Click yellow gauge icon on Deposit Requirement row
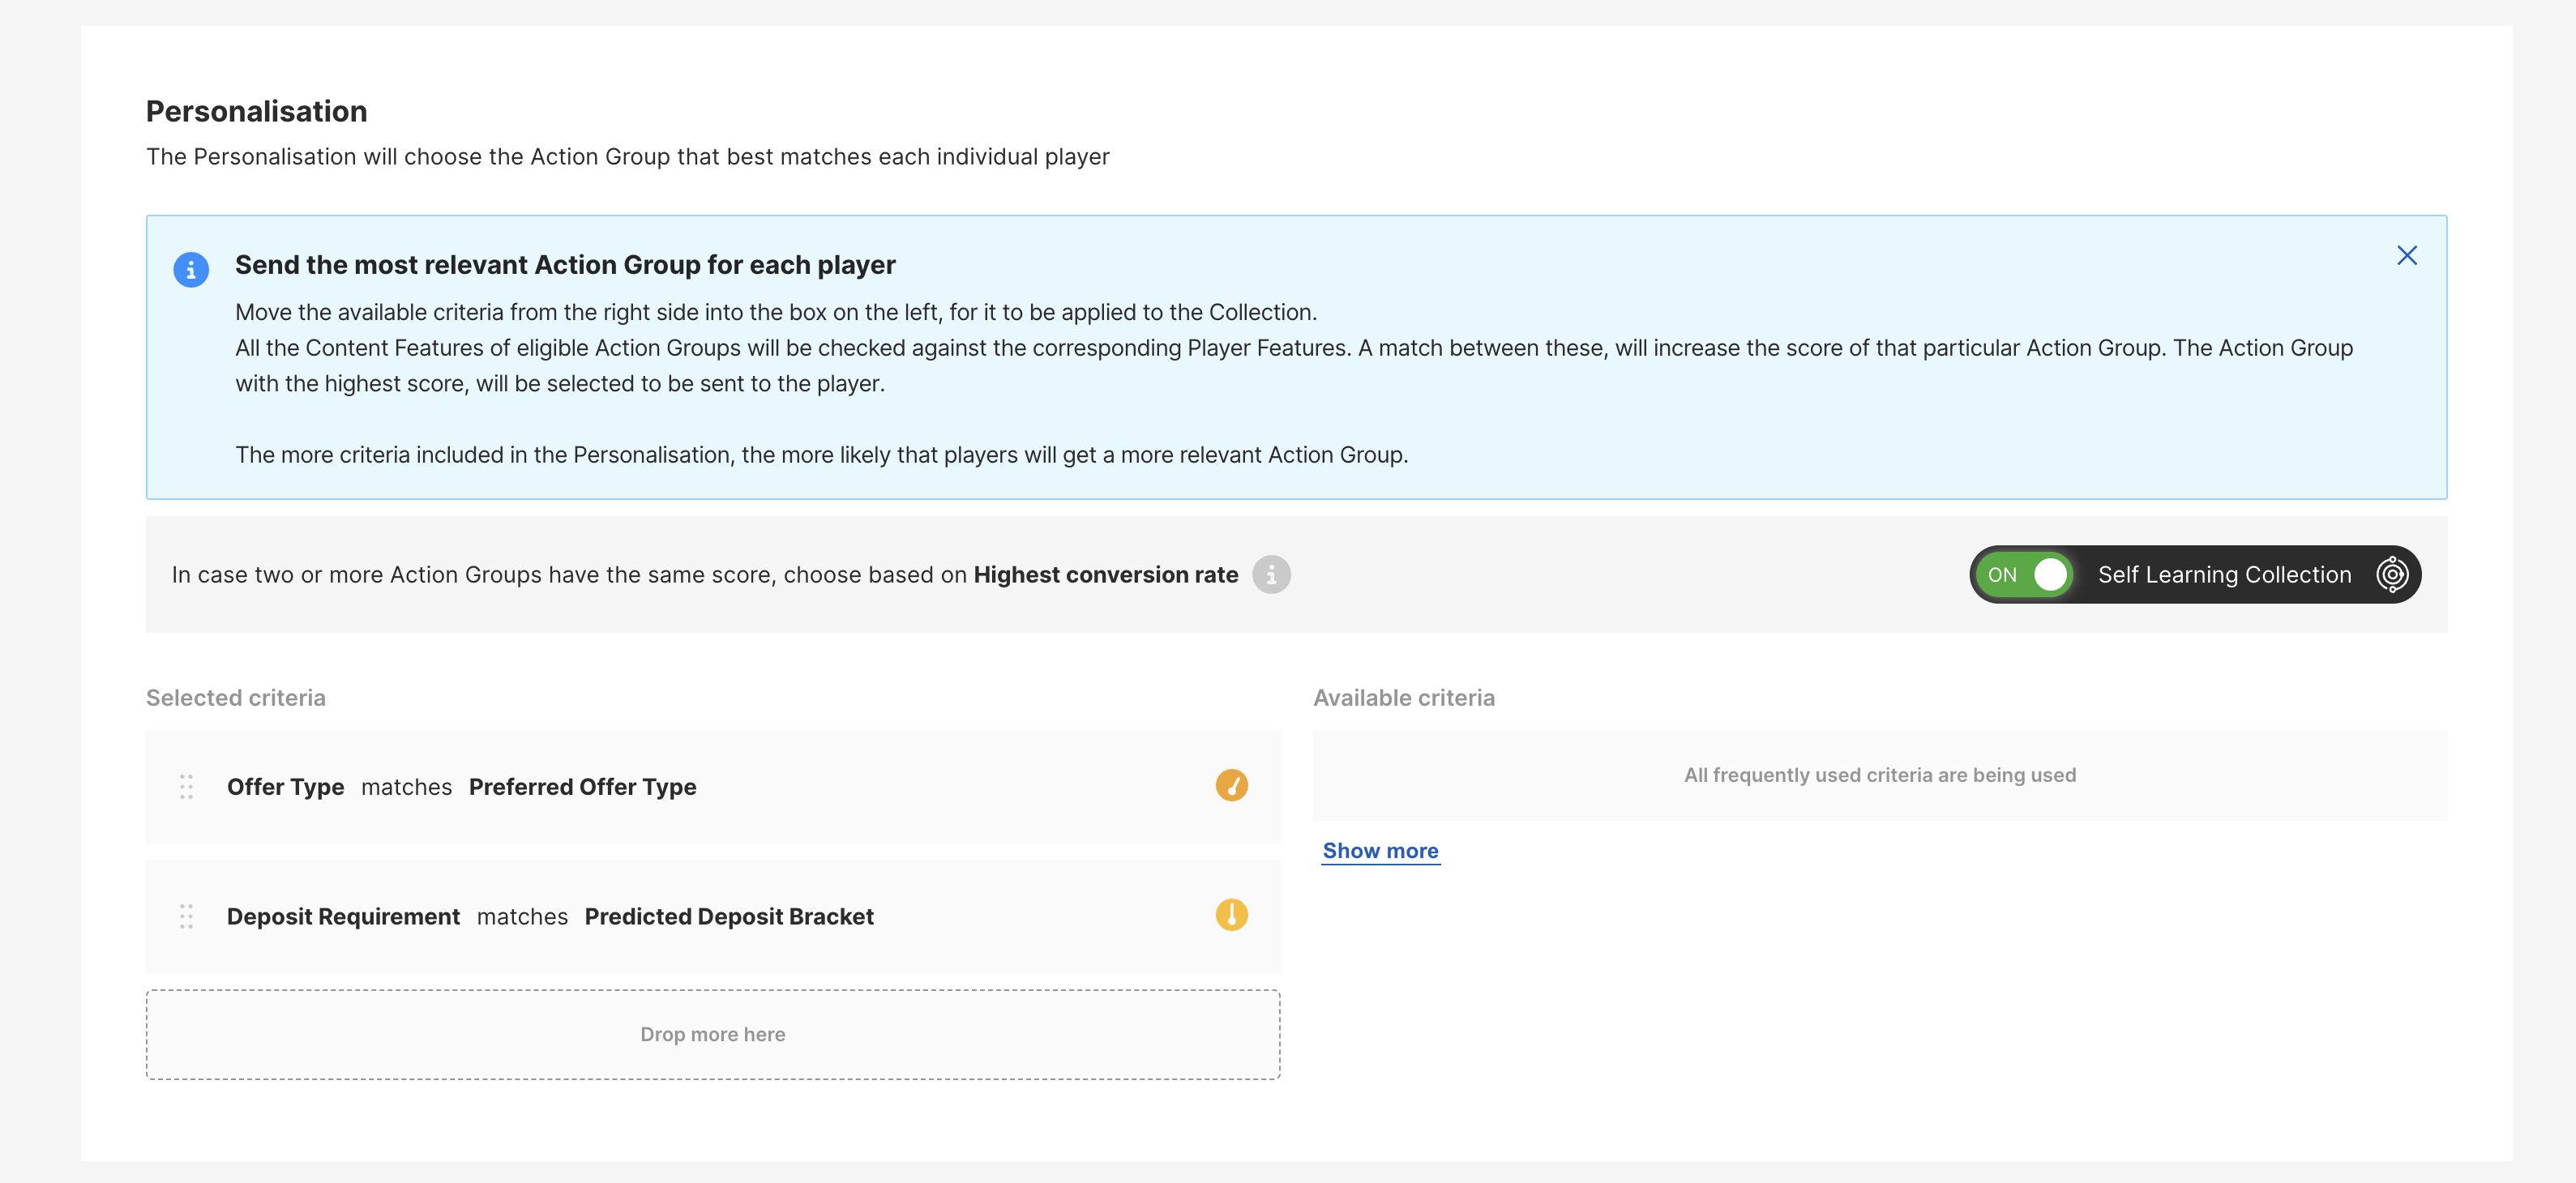Screen dimensions: 2576x1183 [x=1231, y=915]
